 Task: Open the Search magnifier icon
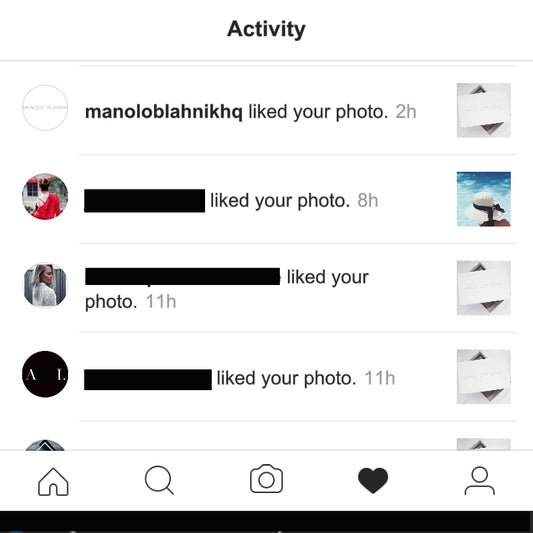point(159,480)
